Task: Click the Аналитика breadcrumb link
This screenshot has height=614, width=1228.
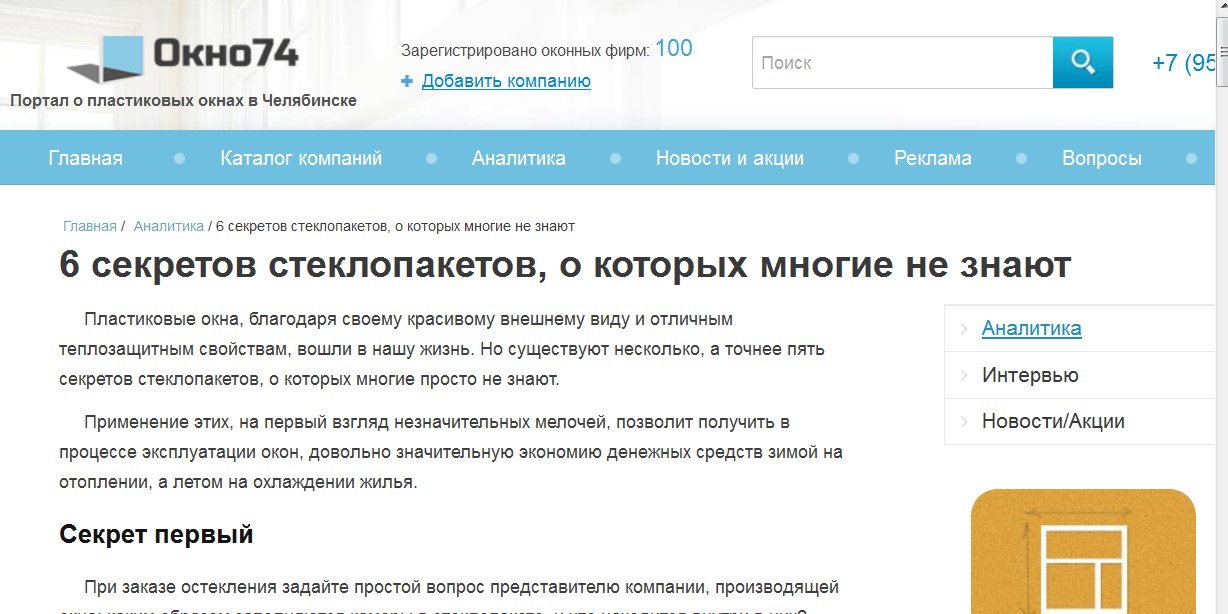Action: coord(169,227)
